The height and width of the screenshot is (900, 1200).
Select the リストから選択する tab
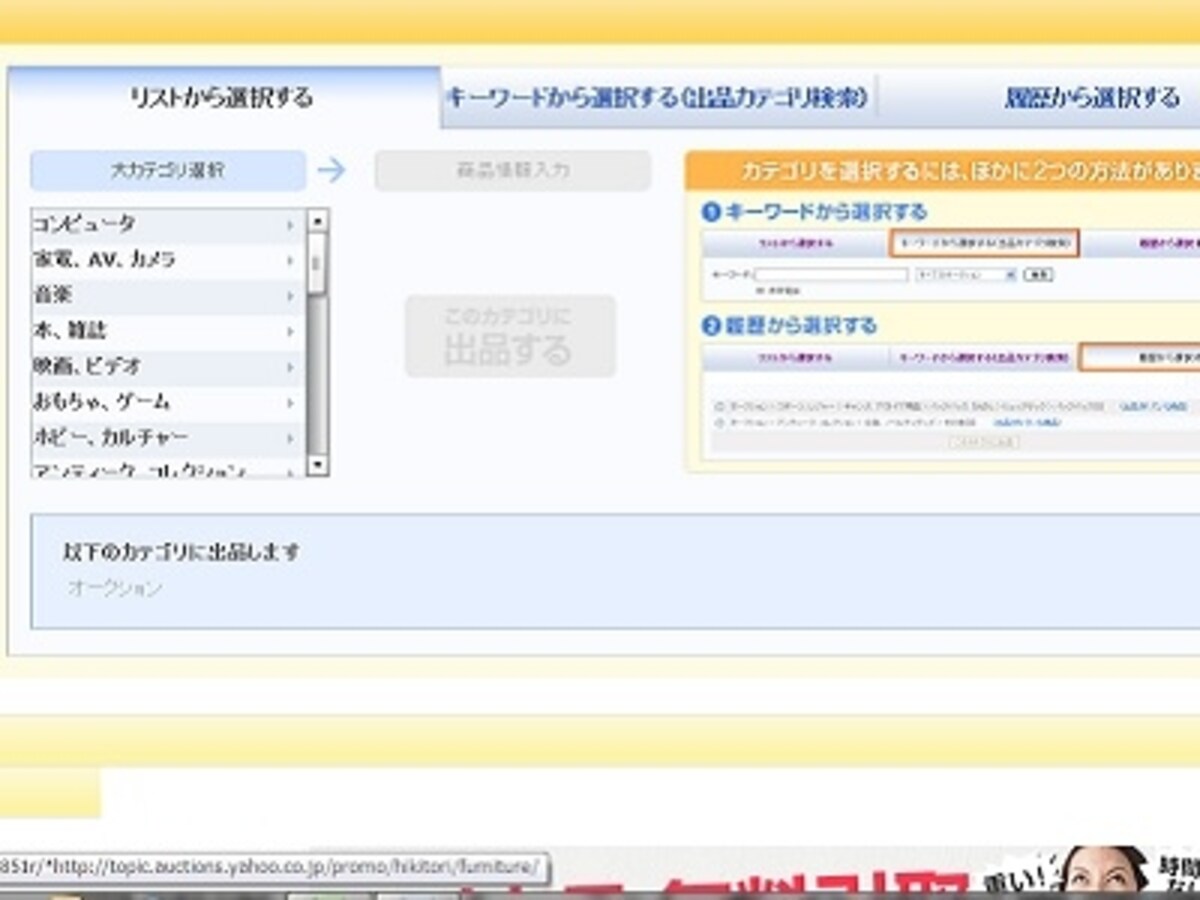[x=222, y=97]
